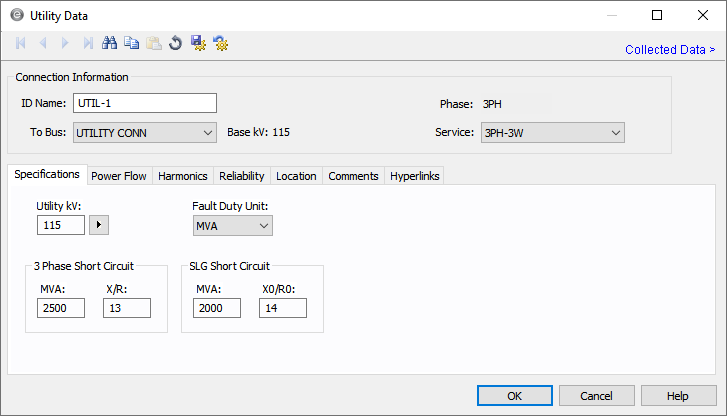Select the Reliability tab
727x416 pixels.
point(242,176)
